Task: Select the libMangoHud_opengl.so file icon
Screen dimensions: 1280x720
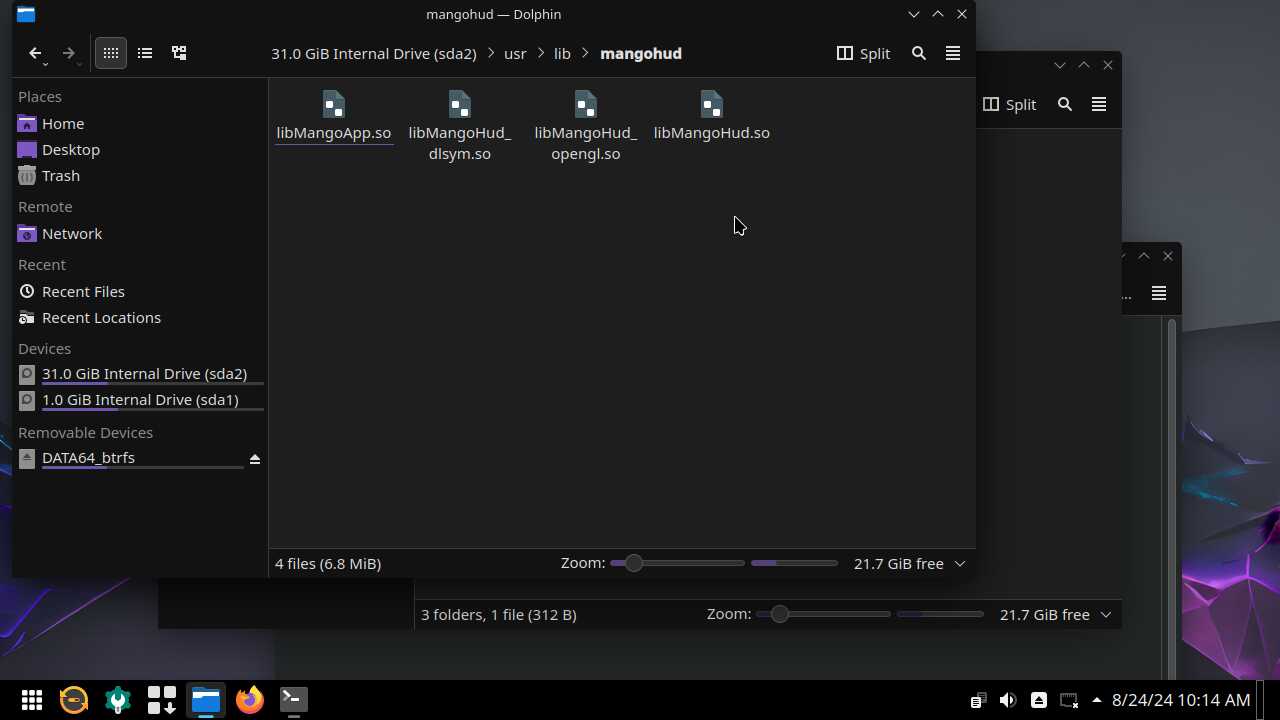Action: tap(586, 105)
